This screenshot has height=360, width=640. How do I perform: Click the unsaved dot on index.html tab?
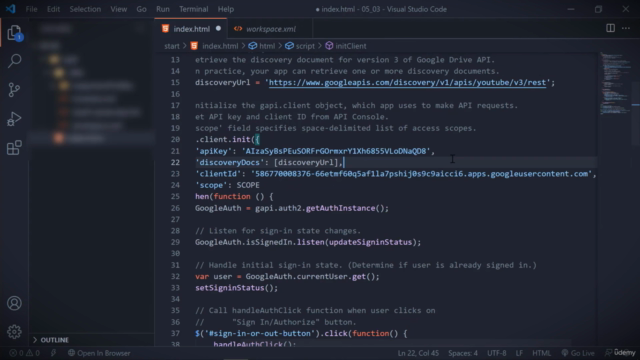point(218,29)
